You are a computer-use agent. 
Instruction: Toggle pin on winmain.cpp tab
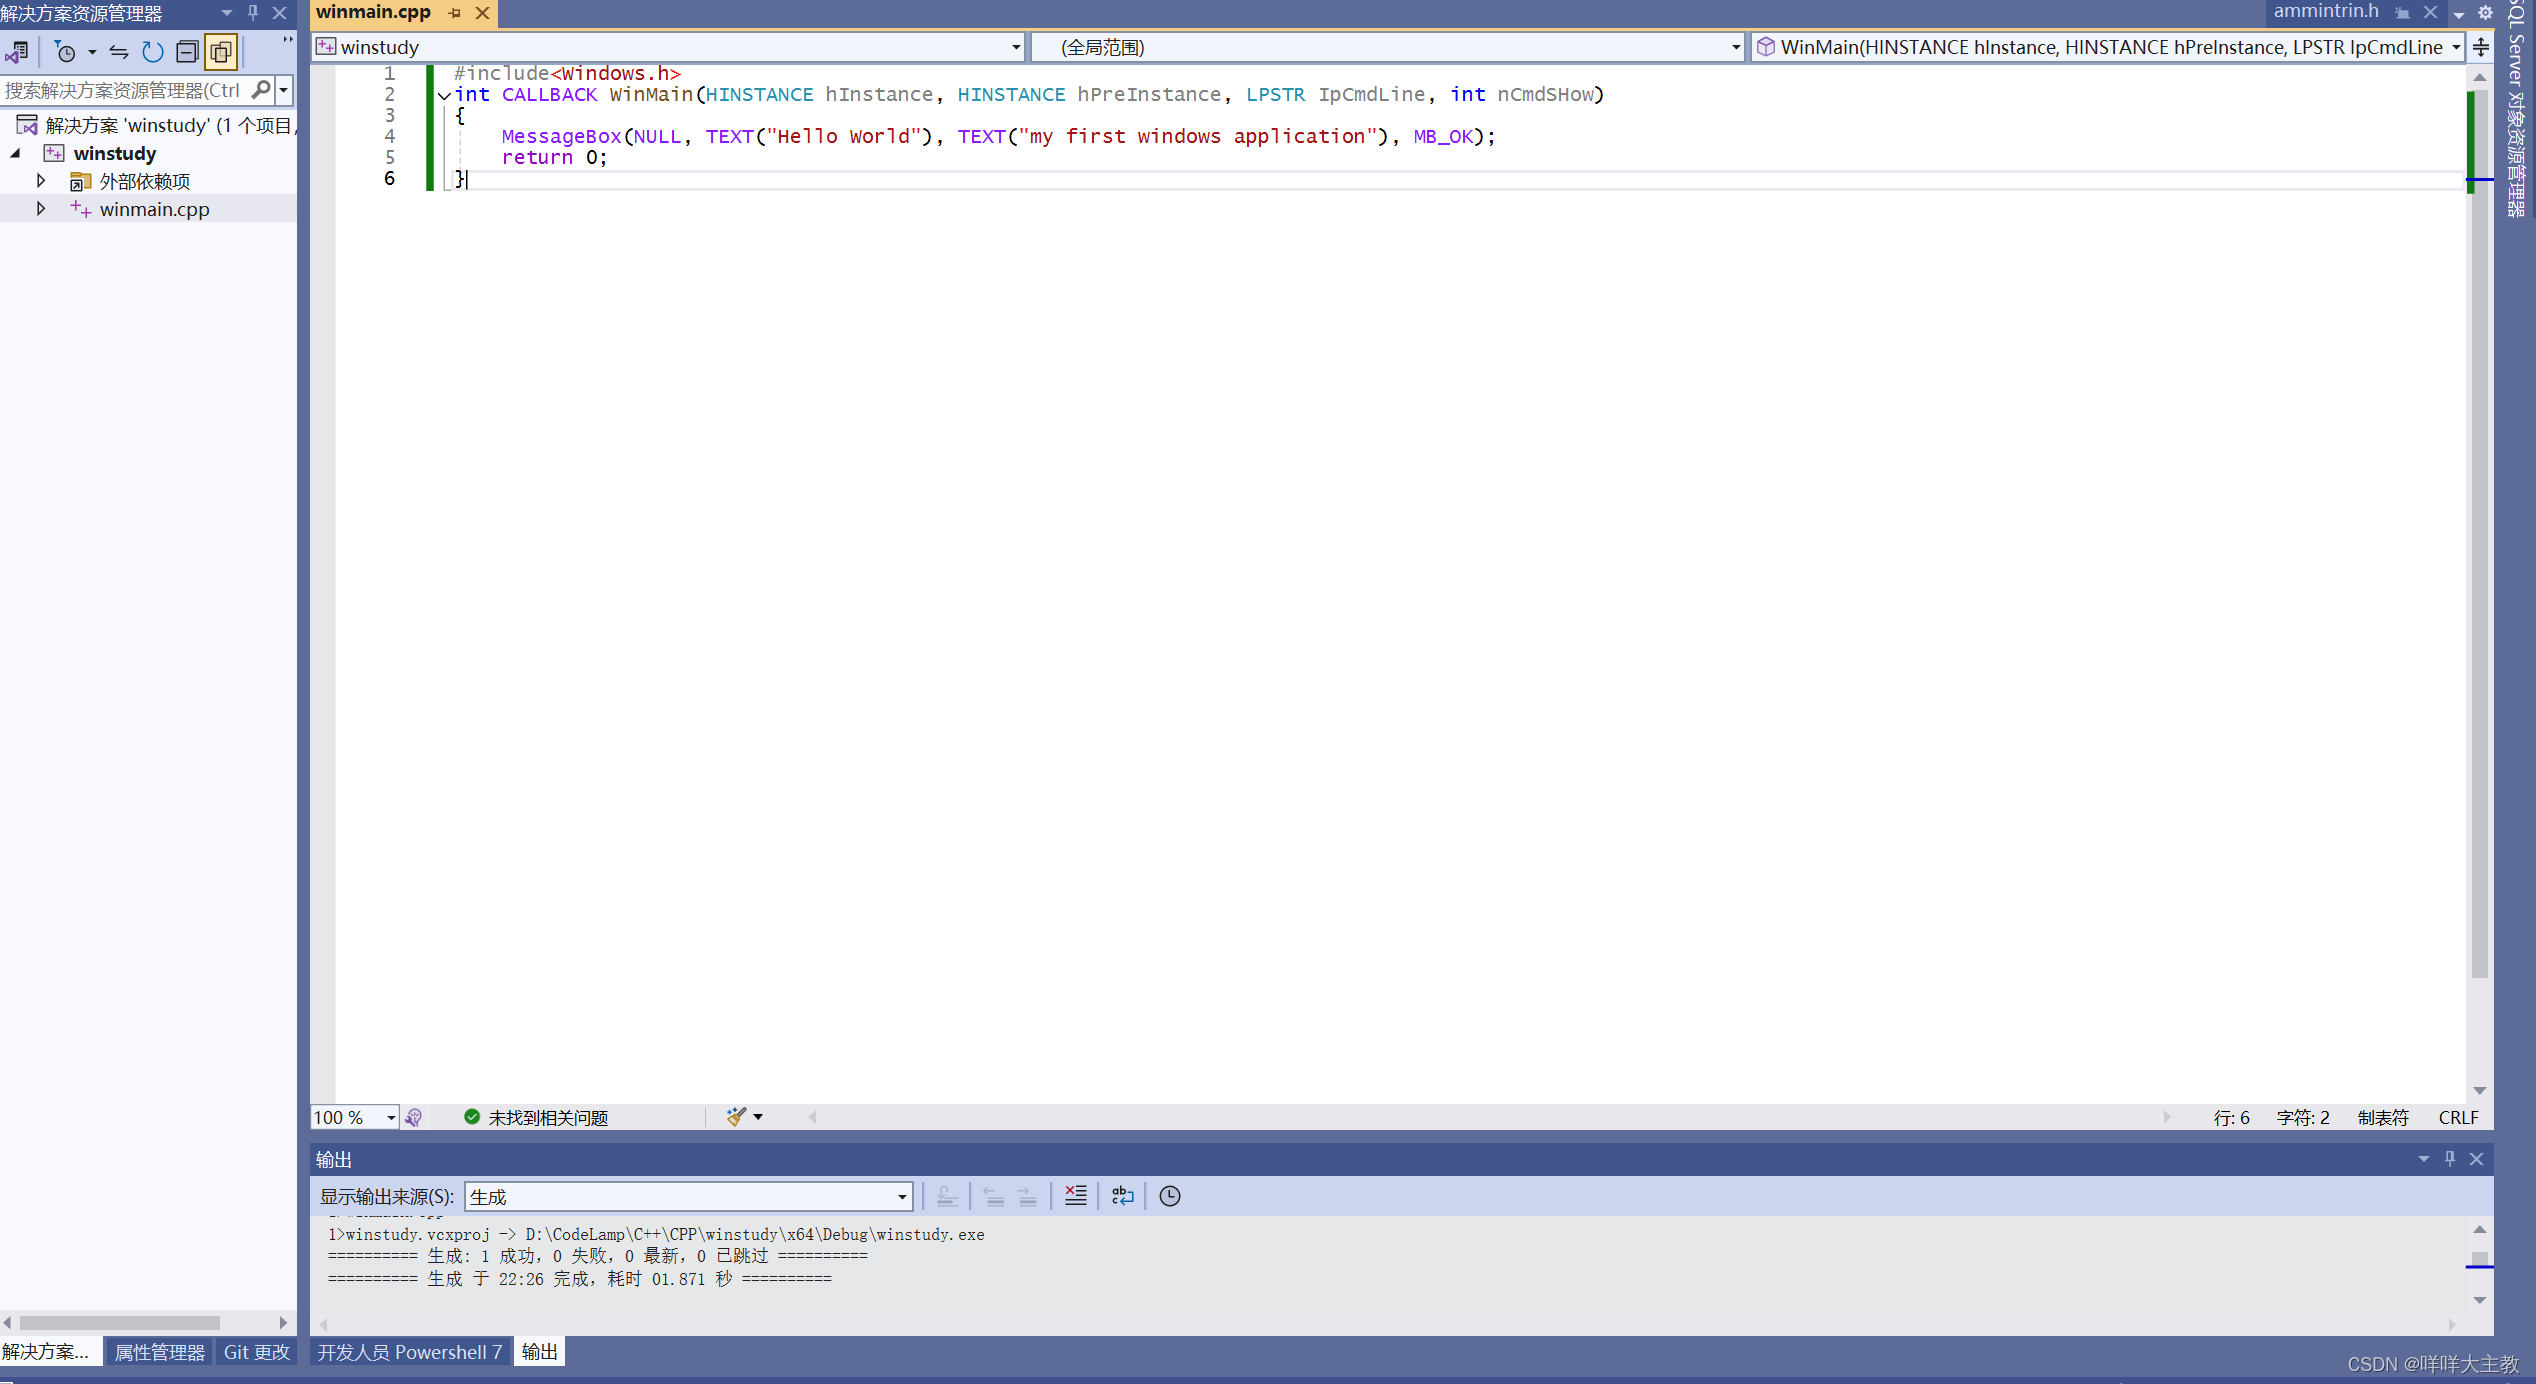455,13
